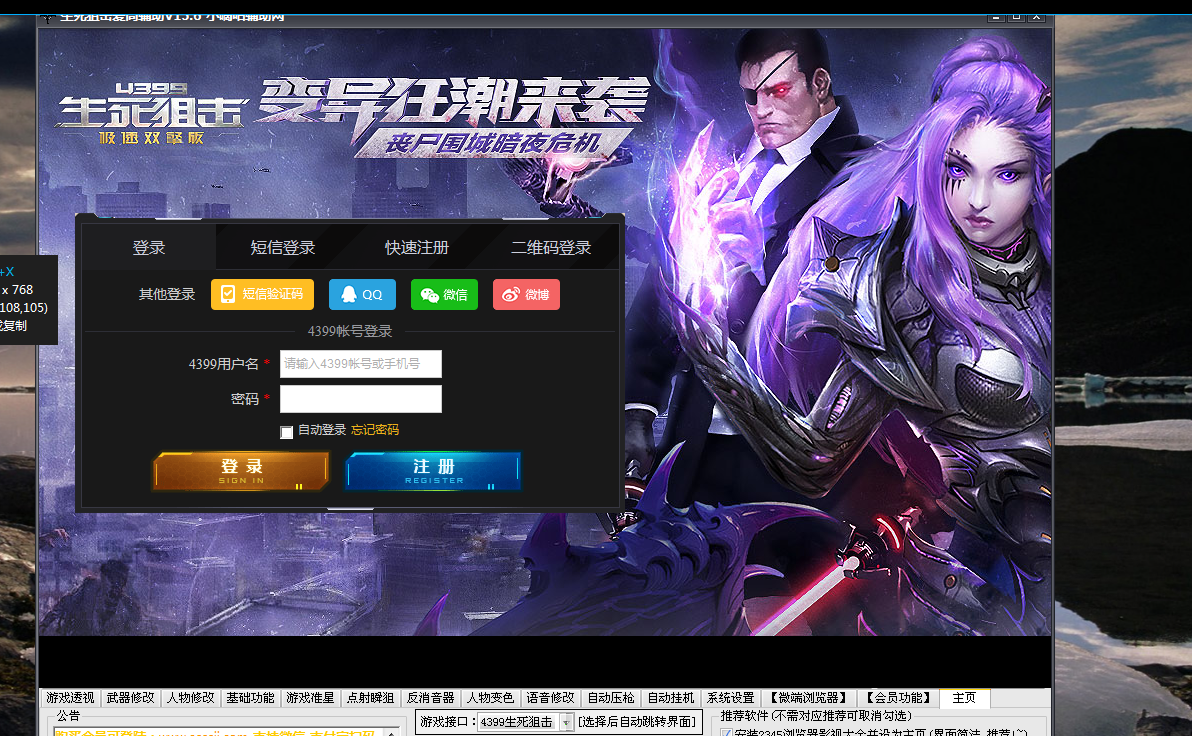Sign in using 微信 button

[x=445, y=294]
